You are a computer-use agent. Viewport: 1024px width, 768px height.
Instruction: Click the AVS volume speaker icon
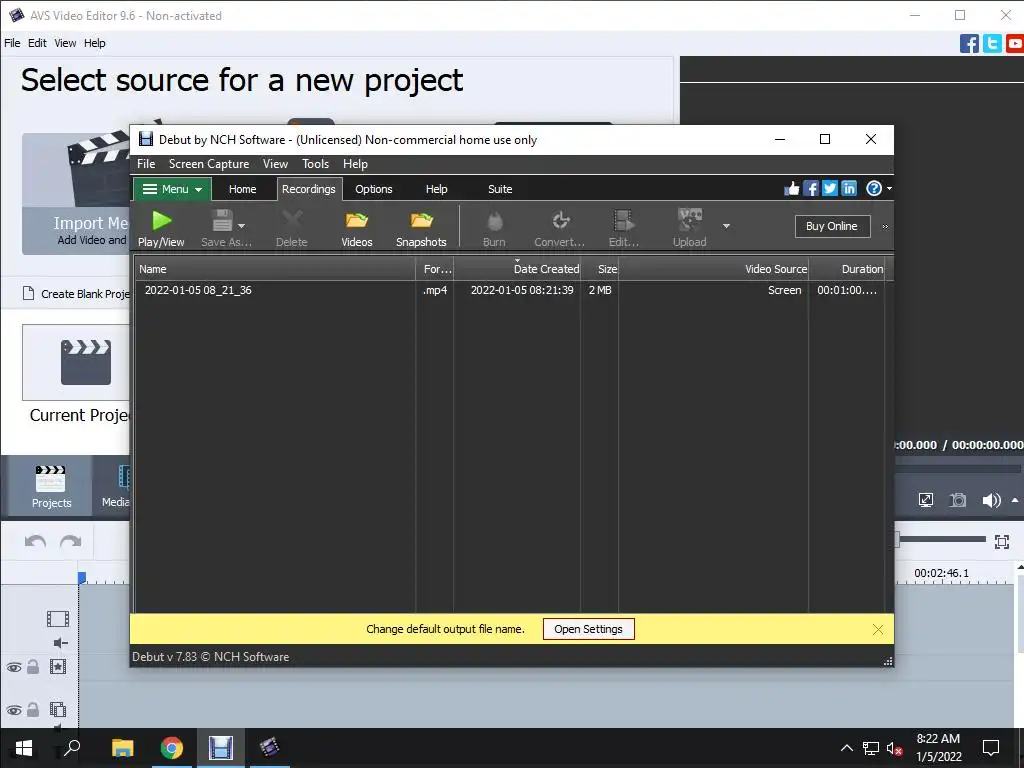click(x=991, y=500)
